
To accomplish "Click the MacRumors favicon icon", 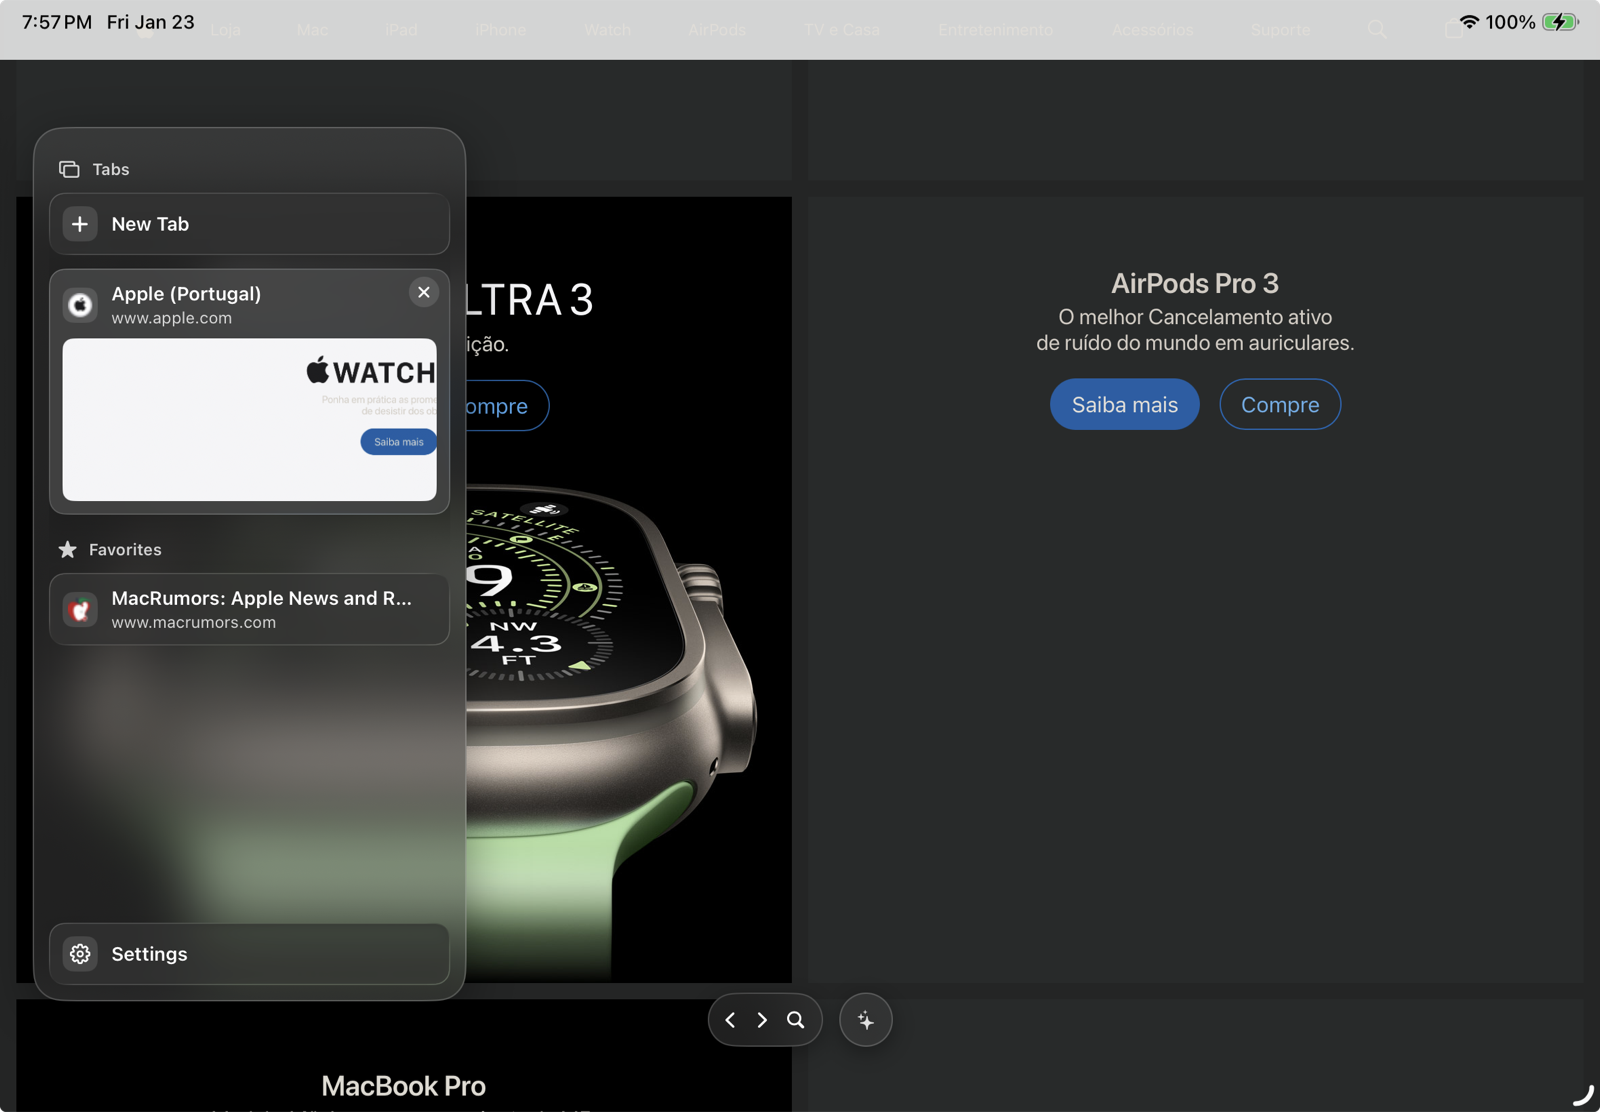I will pyautogui.click(x=80, y=609).
